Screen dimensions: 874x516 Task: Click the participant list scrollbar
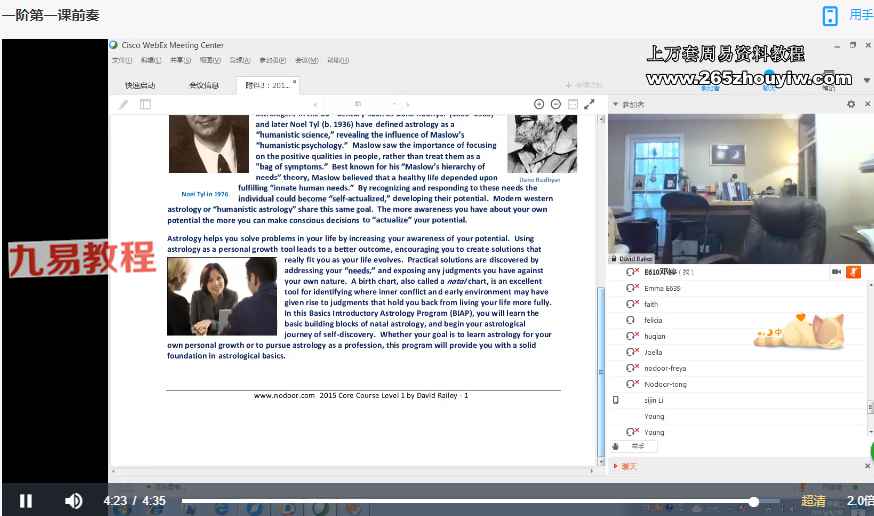870,407
